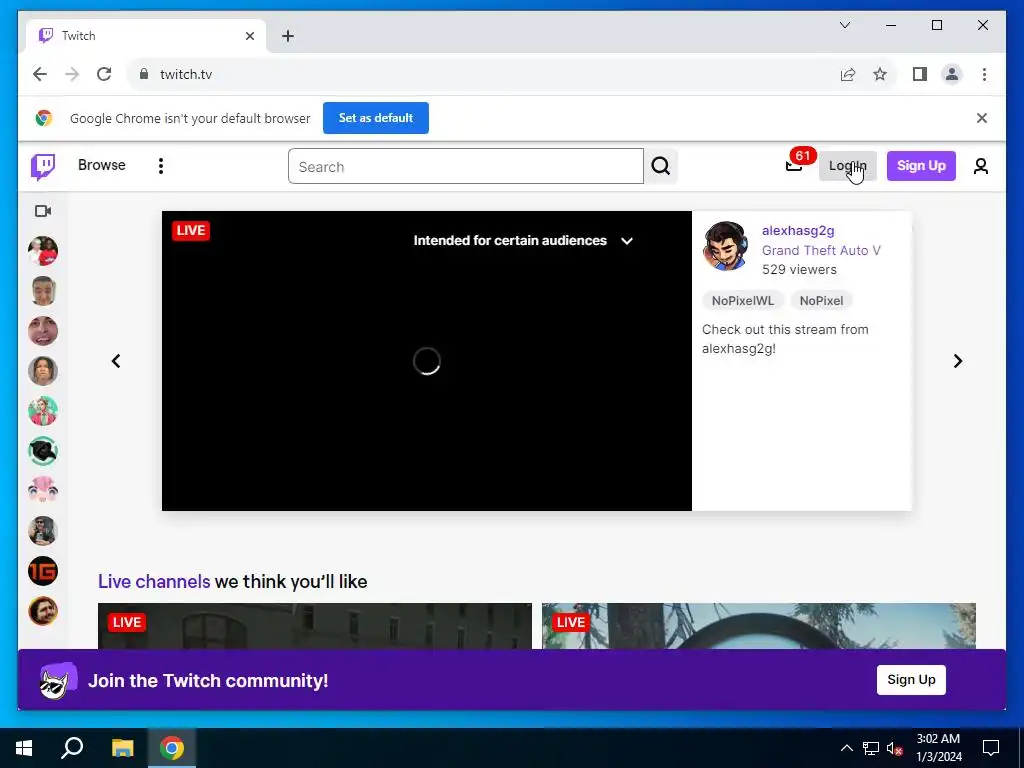
Task: Open the muted volume tray icon
Action: (894, 748)
